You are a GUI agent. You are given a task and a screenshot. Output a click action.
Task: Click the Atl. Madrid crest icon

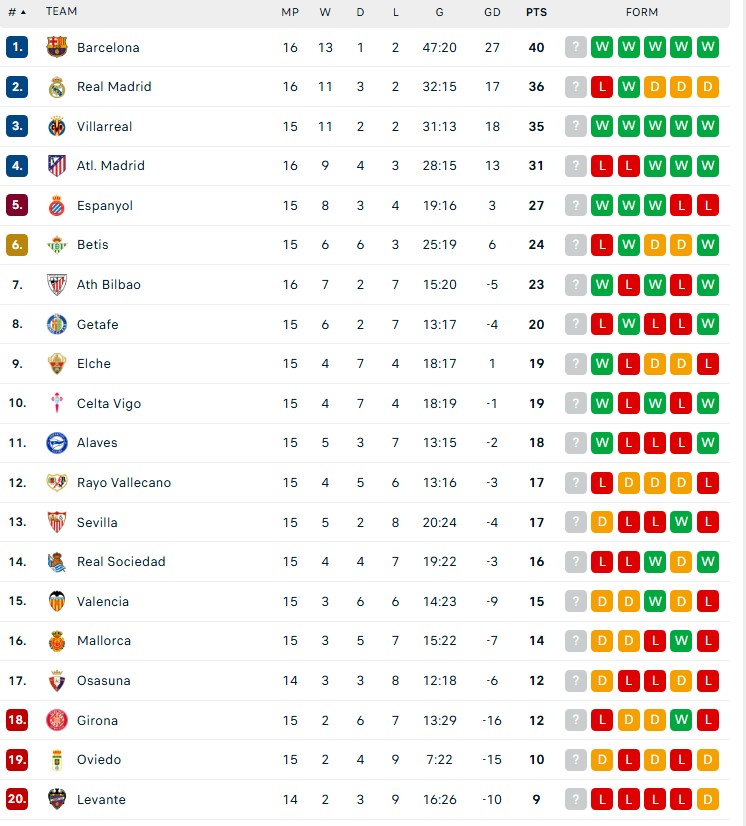(x=59, y=166)
